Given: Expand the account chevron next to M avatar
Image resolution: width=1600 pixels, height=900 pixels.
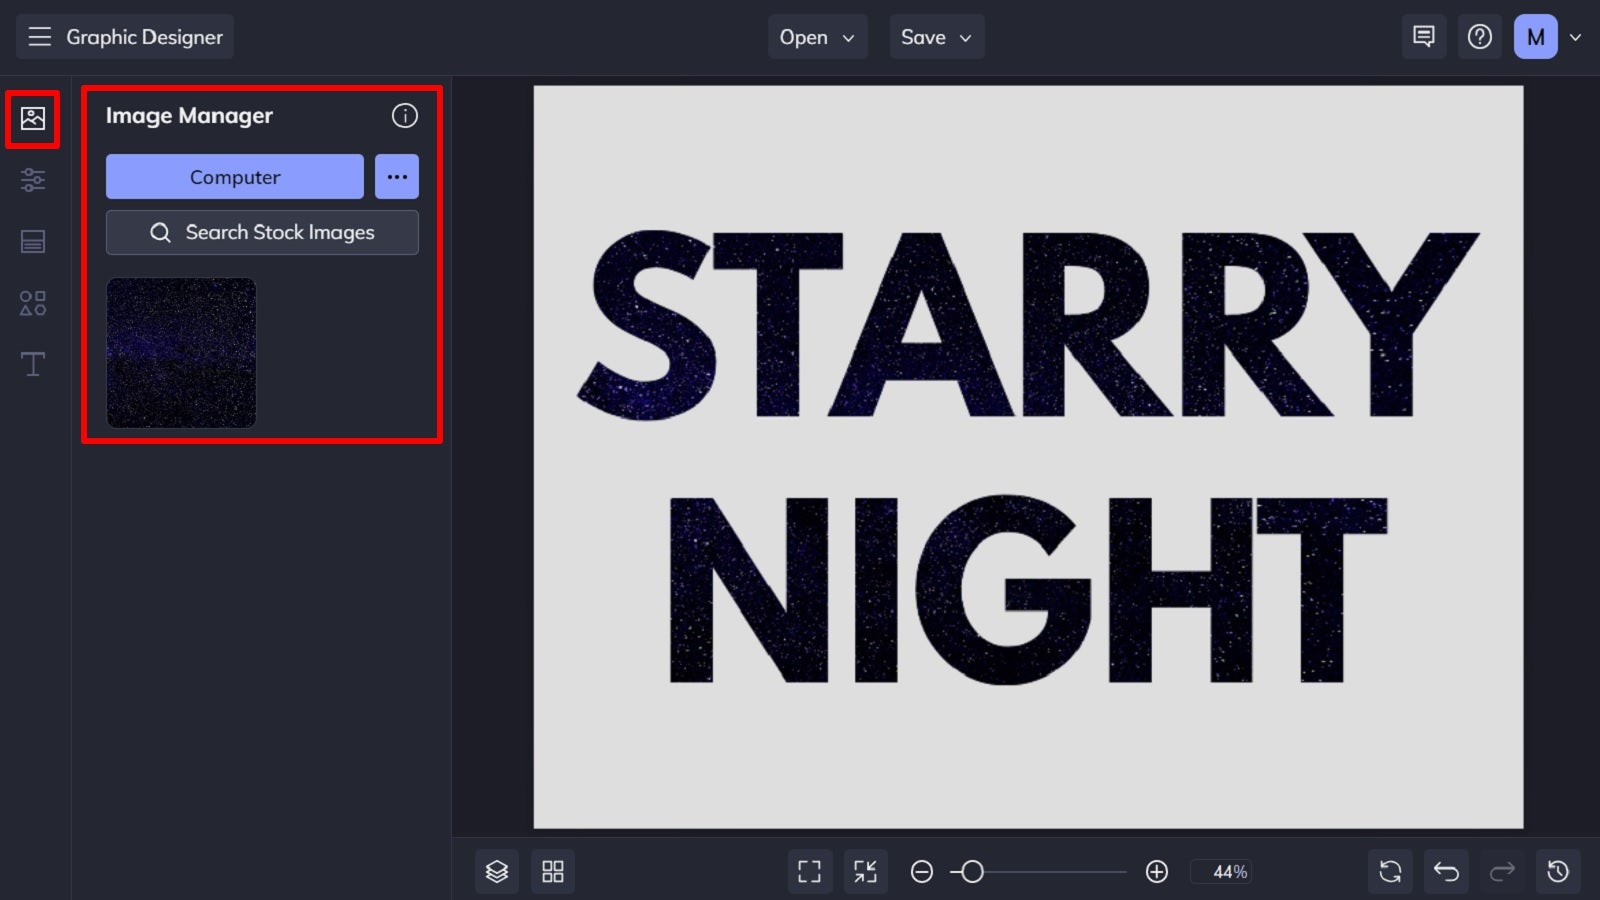Looking at the screenshot, I should coord(1578,37).
